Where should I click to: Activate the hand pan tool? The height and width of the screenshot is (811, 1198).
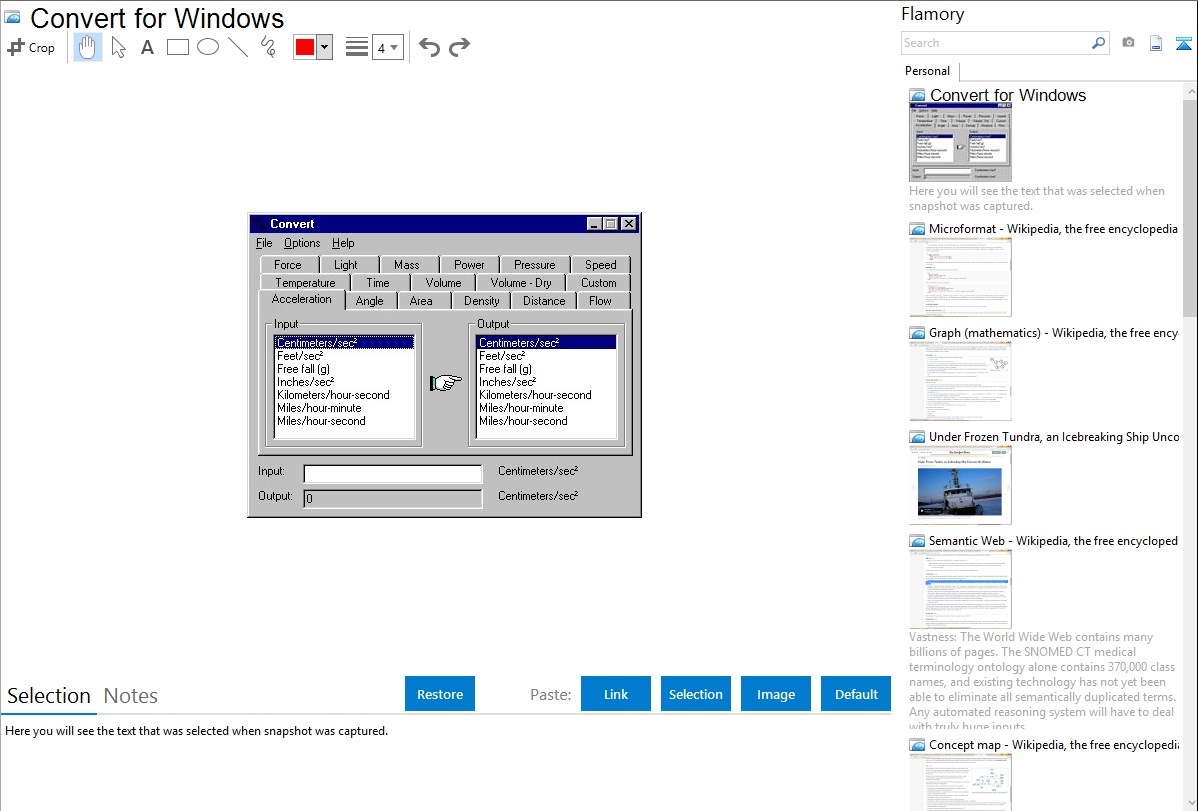click(x=88, y=47)
